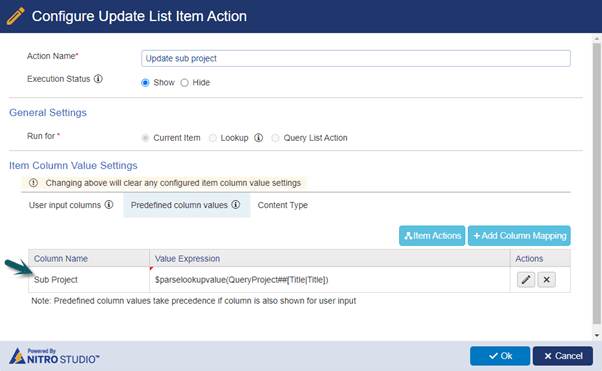Click Add Column Mapping button
The width and height of the screenshot is (602, 371).
[519, 235]
